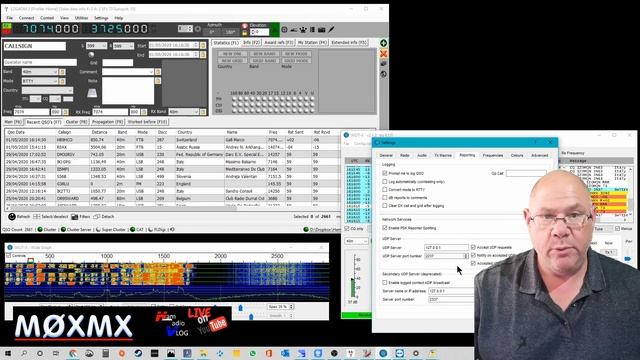Click the CALLSIGN input field
This screenshot has width=640, height=360.
(35, 46)
